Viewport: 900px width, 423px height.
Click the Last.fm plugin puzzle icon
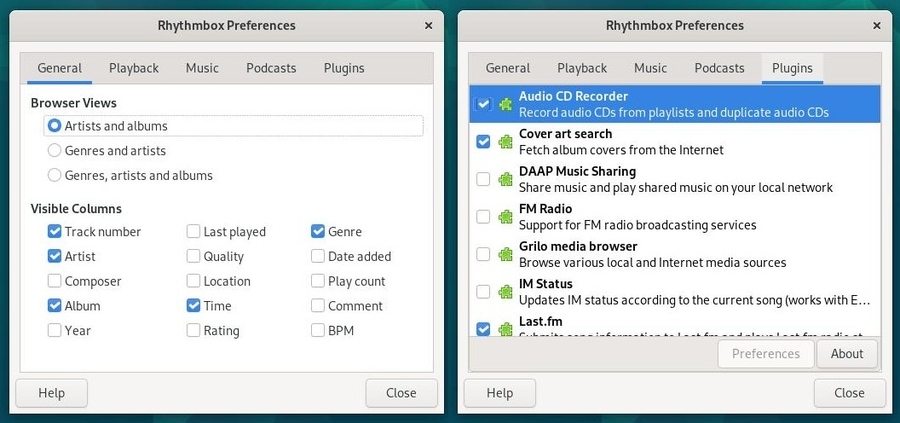(x=505, y=329)
